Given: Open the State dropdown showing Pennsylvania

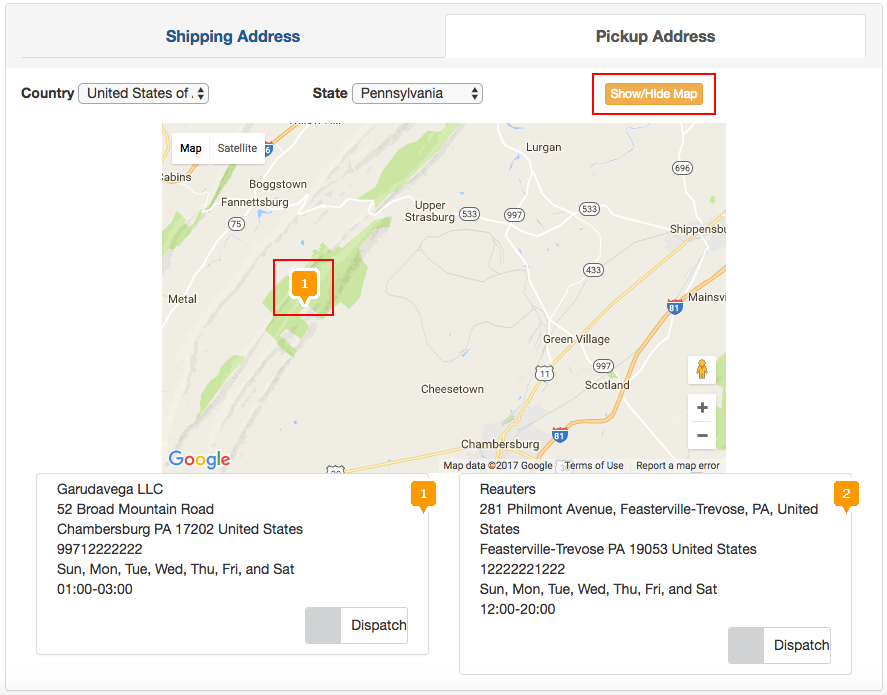Looking at the screenshot, I should click(417, 93).
